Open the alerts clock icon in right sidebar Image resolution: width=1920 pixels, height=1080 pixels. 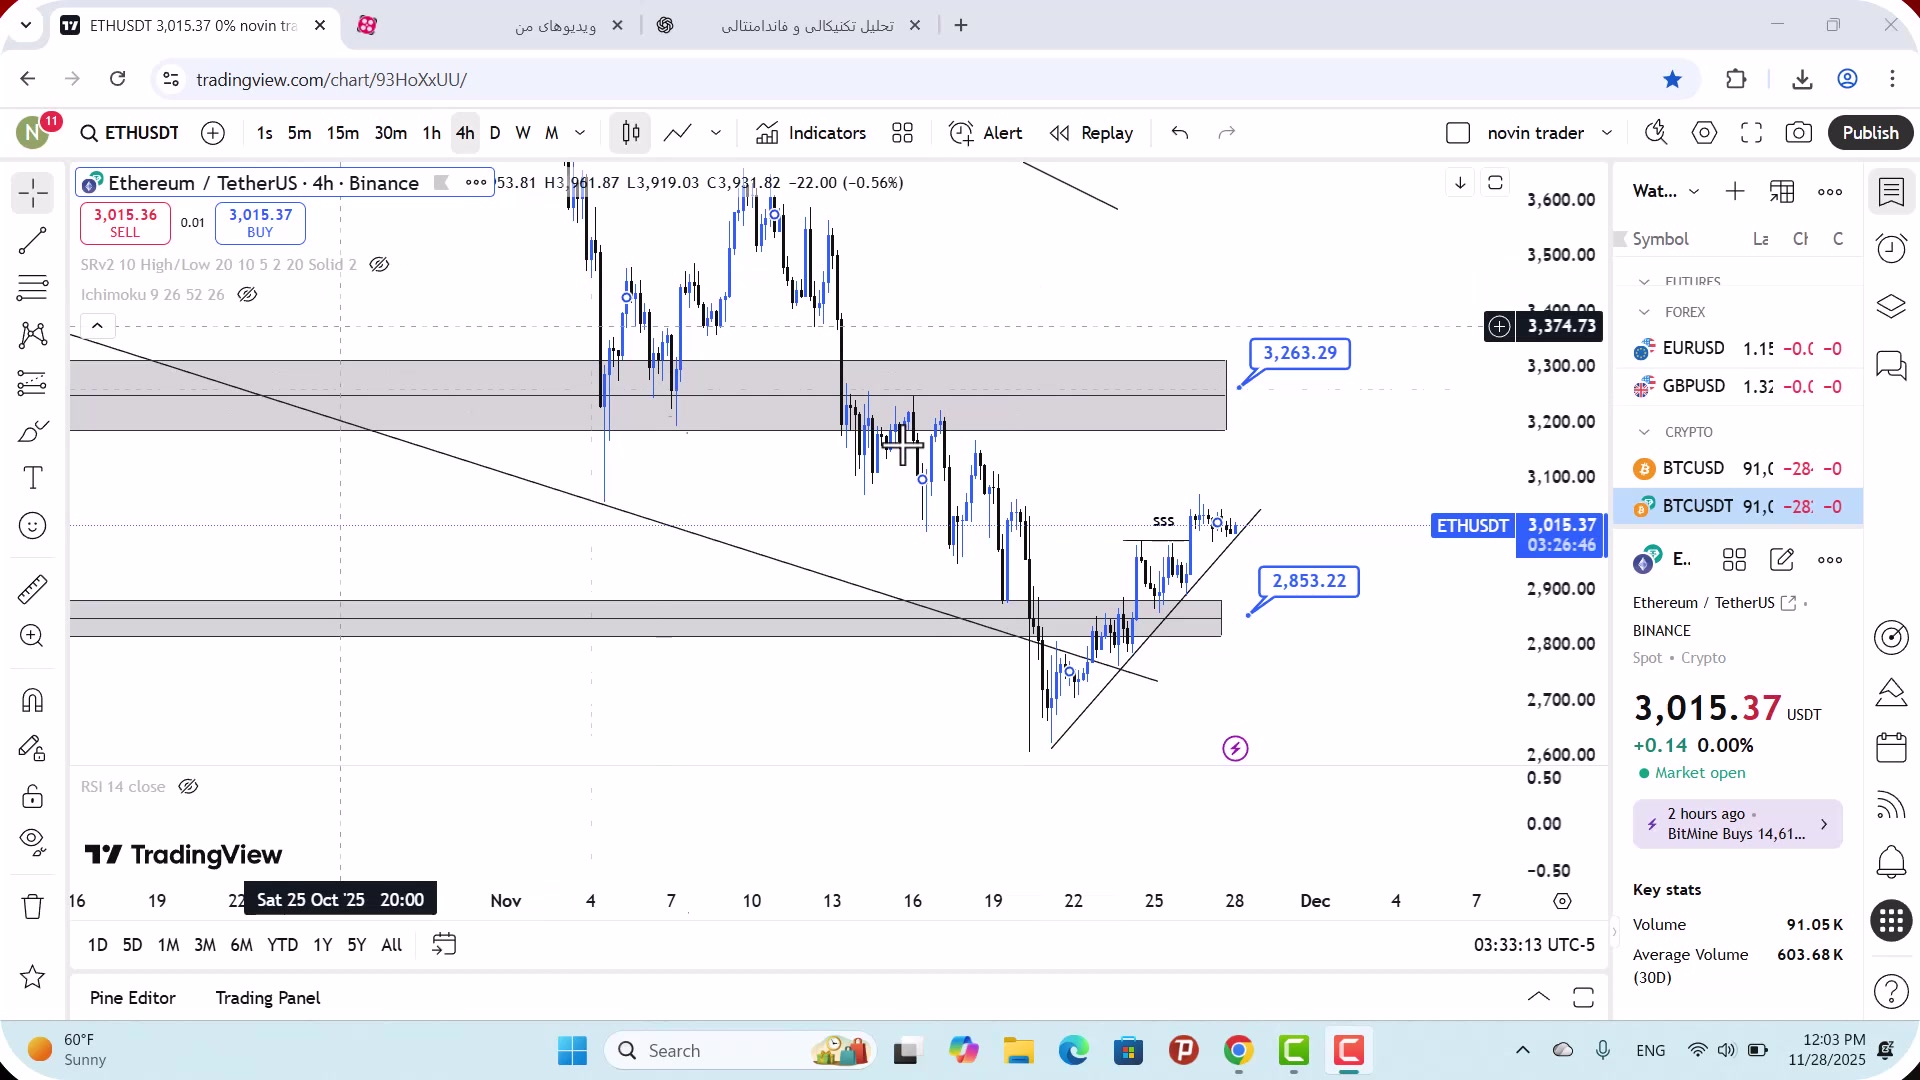[1891, 248]
